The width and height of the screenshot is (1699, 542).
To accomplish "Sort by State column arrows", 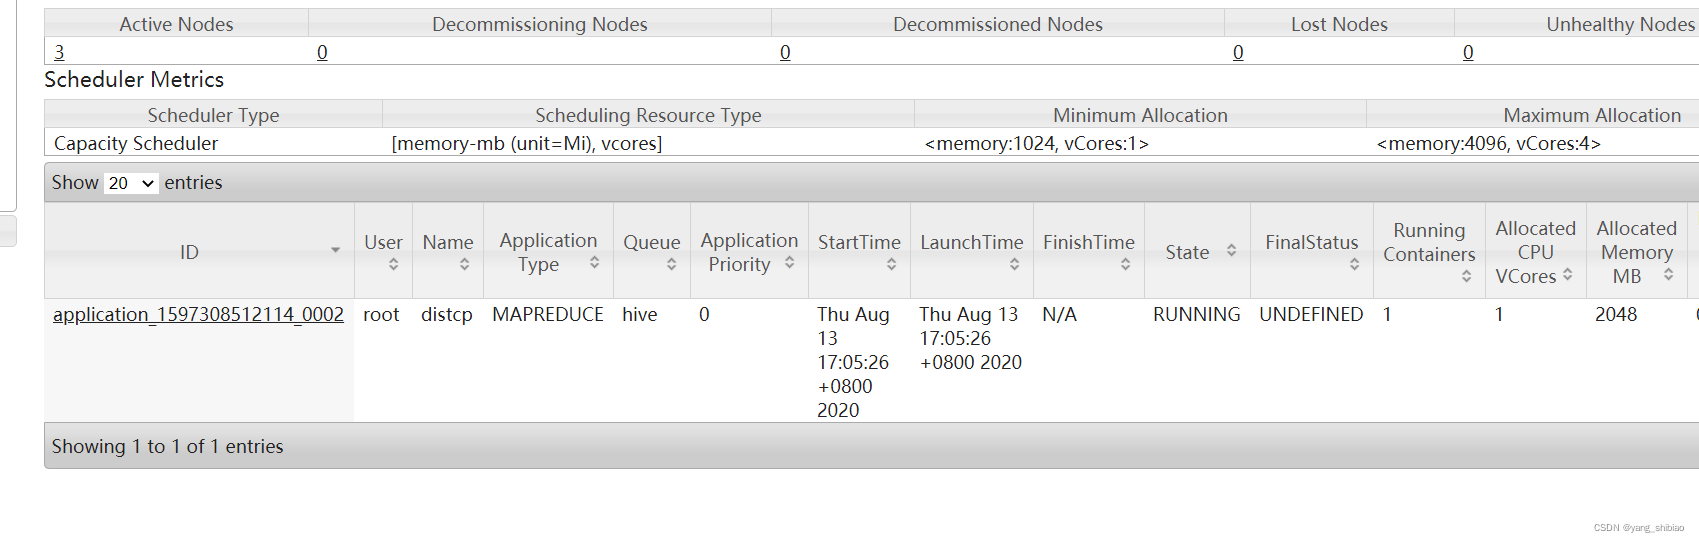I will [1231, 251].
